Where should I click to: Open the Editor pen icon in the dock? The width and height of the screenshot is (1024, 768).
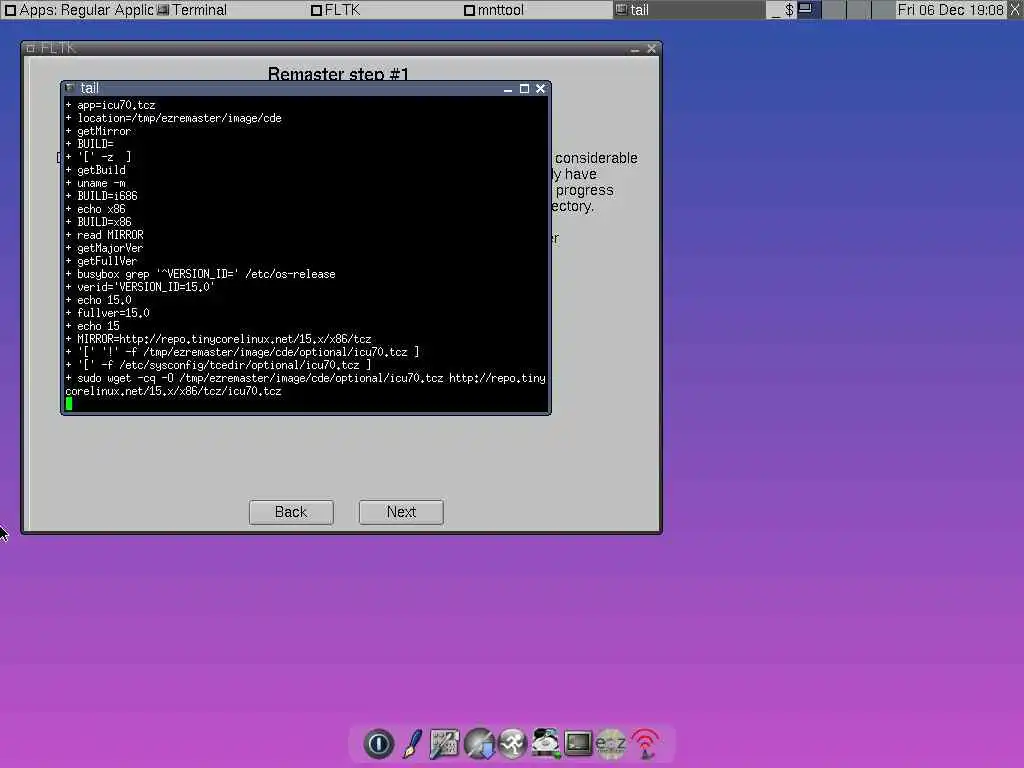pos(412,744)
